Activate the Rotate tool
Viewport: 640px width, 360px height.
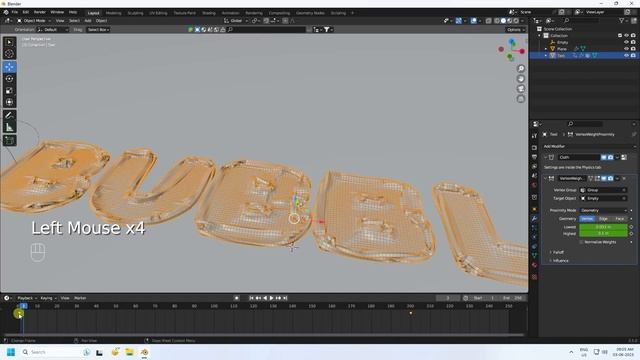tap(9, 79)
